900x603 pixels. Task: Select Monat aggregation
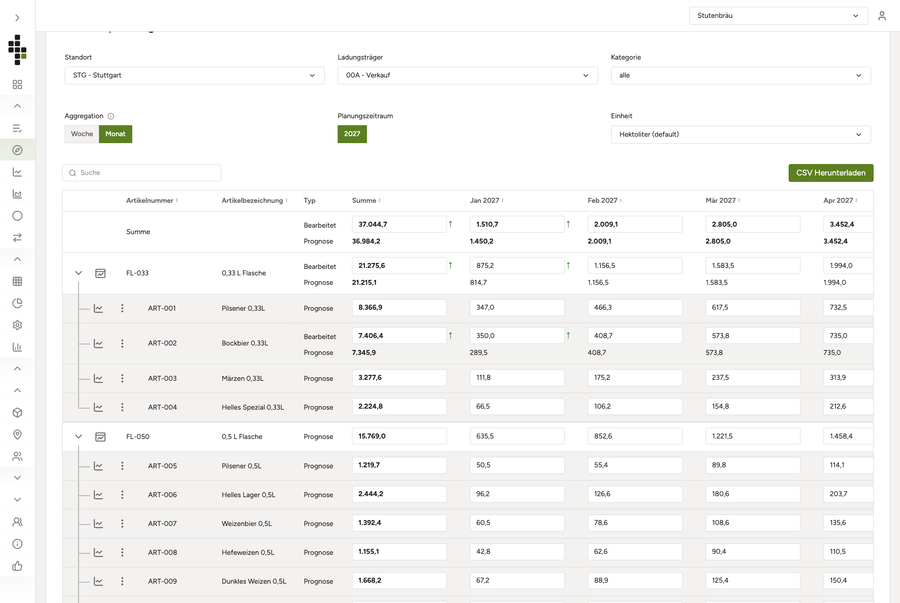(x=115, y=134)
